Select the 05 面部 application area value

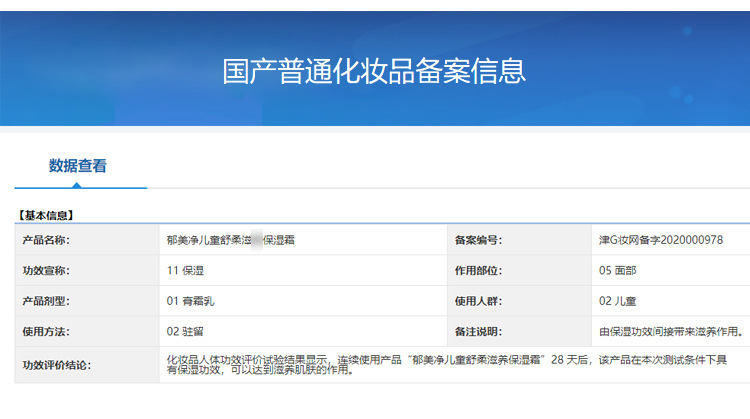point(618,271)
